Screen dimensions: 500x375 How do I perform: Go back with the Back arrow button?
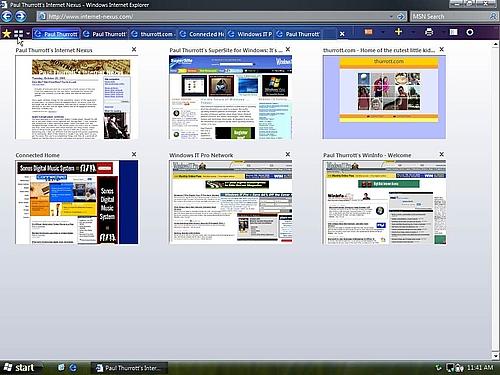pos(7,16)
